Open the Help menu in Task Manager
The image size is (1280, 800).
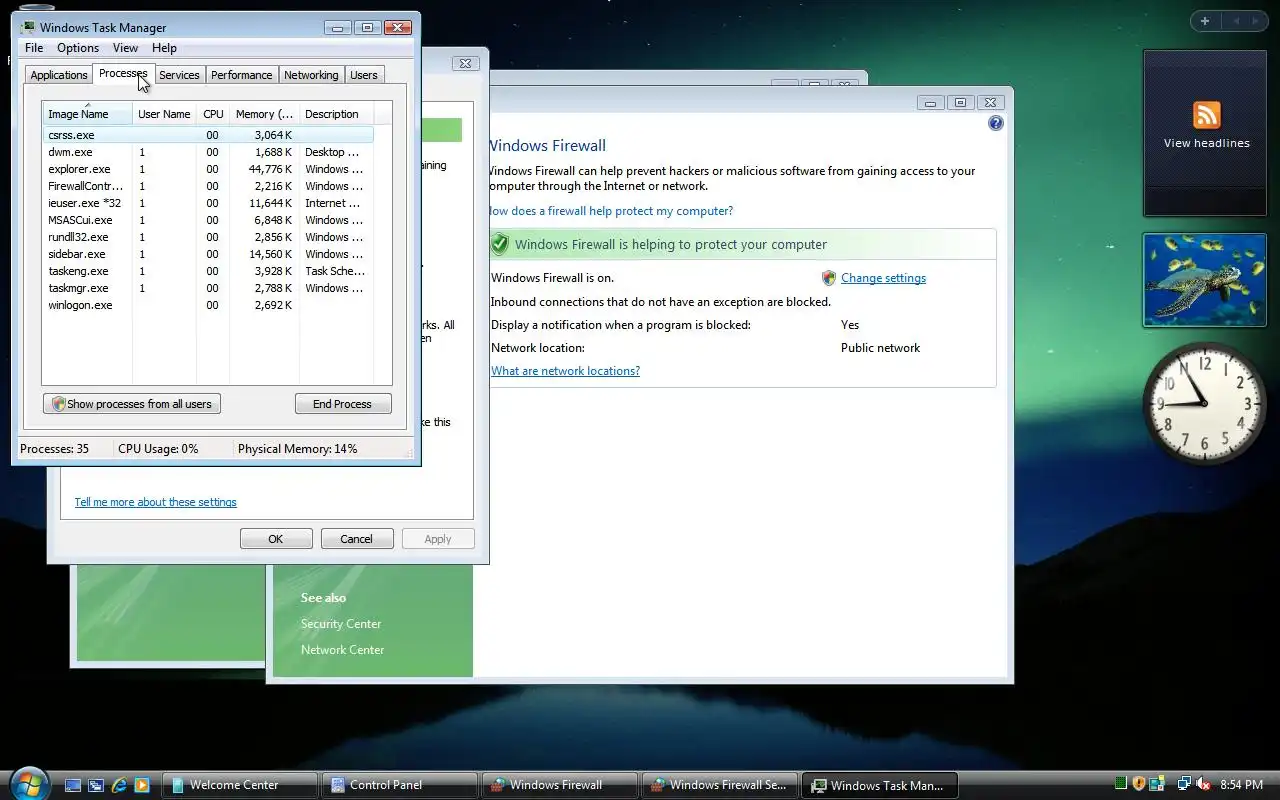(164, 48)
